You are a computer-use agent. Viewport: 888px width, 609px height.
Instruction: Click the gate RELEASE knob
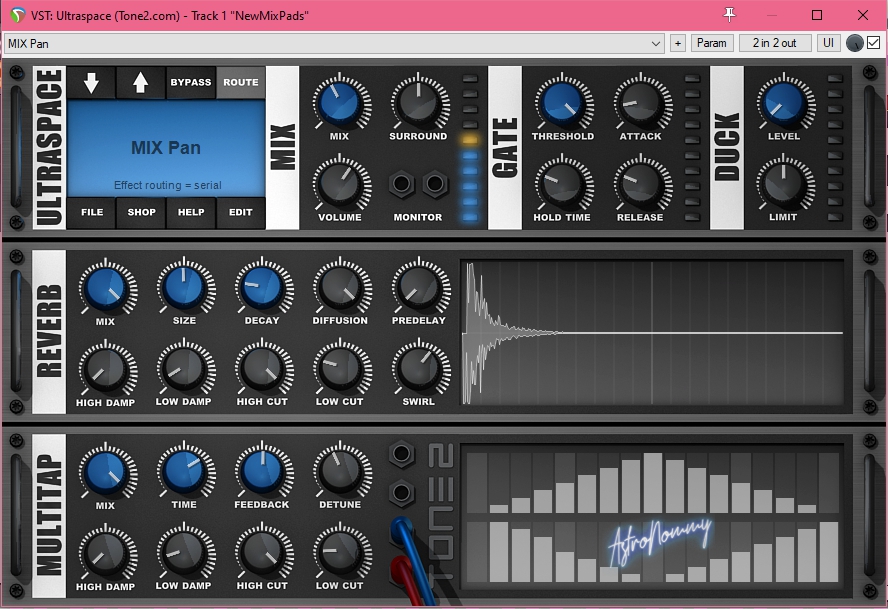641,185
